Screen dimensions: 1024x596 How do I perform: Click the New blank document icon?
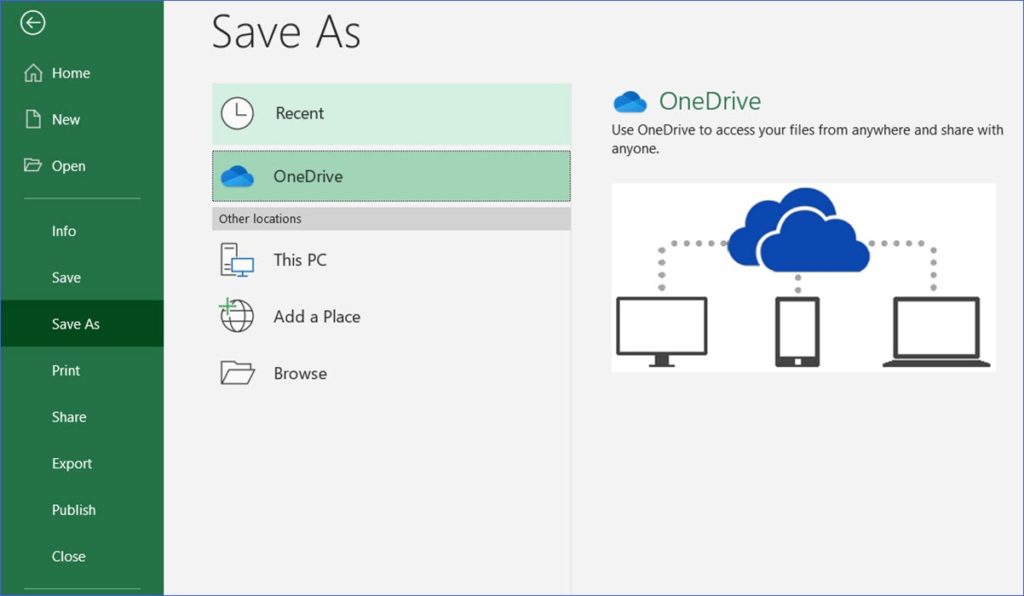(33, 119)
